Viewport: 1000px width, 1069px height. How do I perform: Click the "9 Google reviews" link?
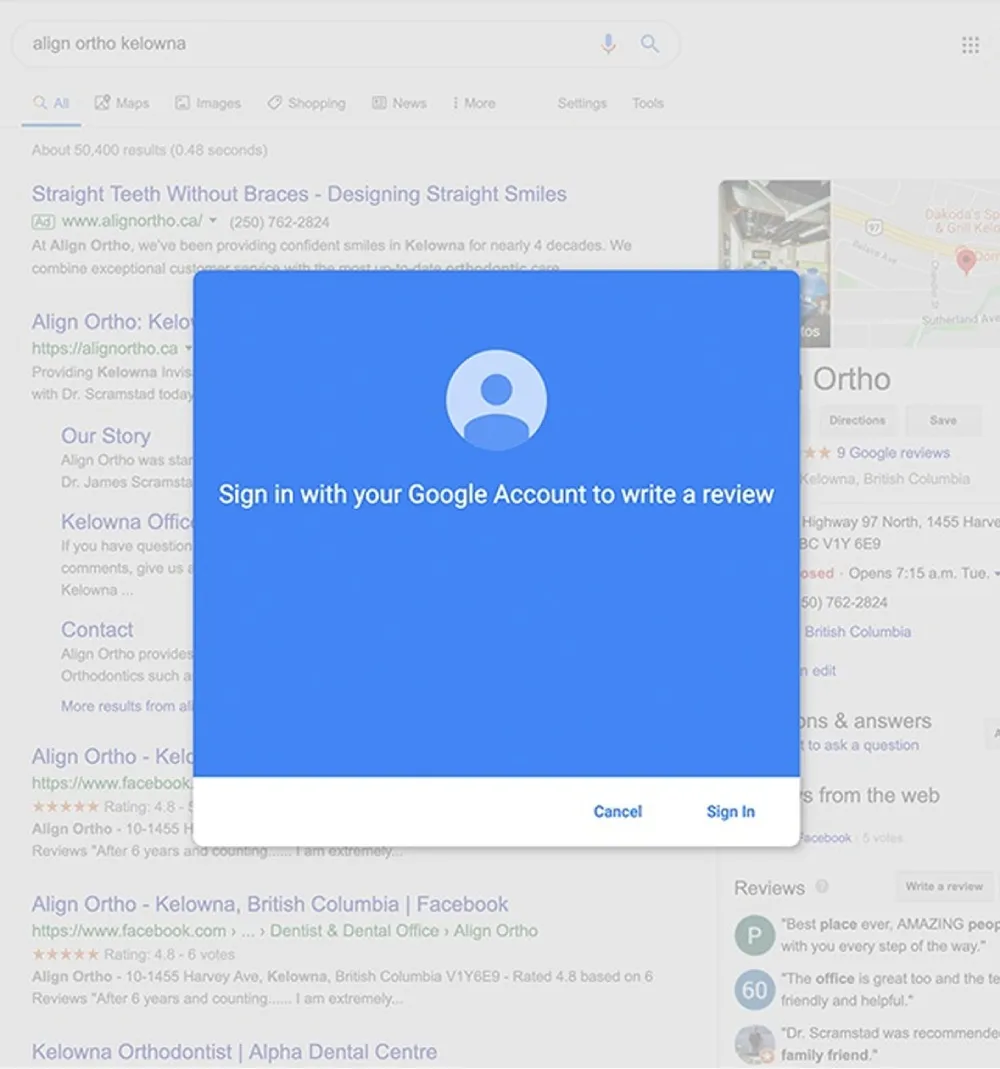coord(892,453)
